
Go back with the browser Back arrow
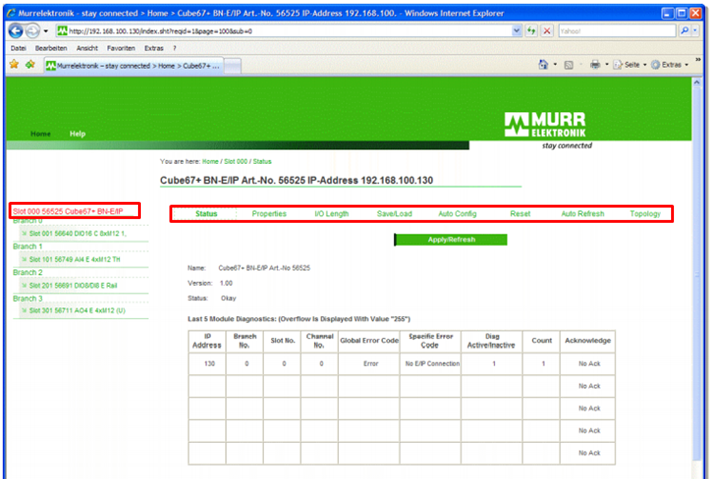(x=15, y=31)
